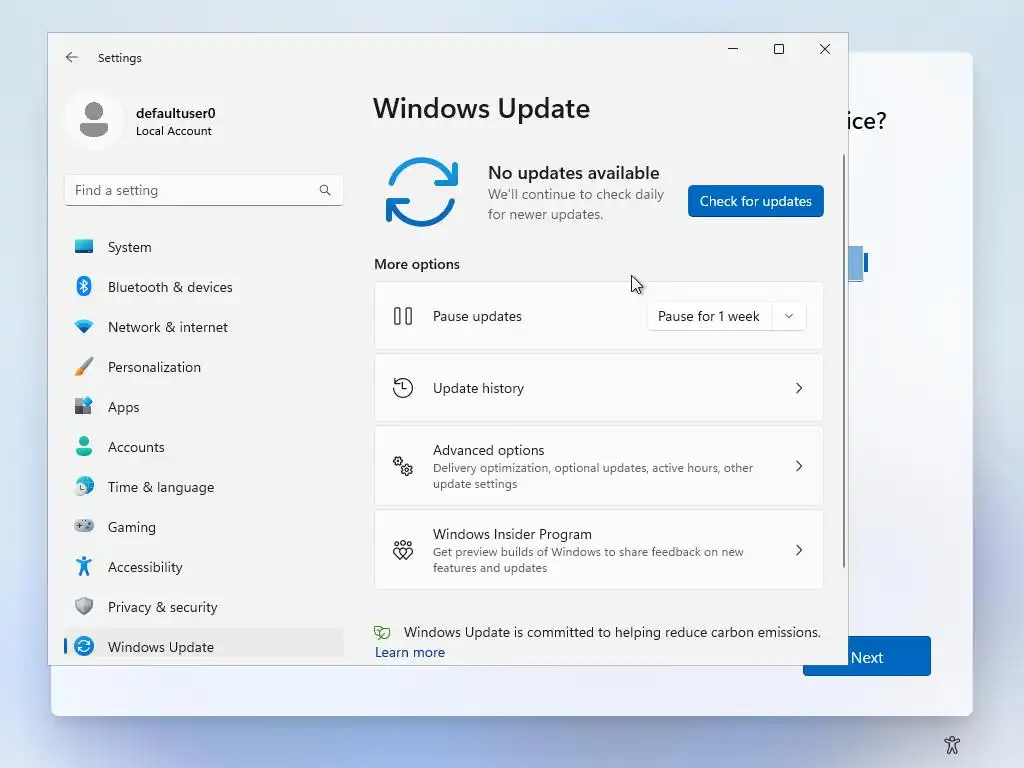Maximize the Settings window
Viewport: 1024px width, 768px height.
778,49
